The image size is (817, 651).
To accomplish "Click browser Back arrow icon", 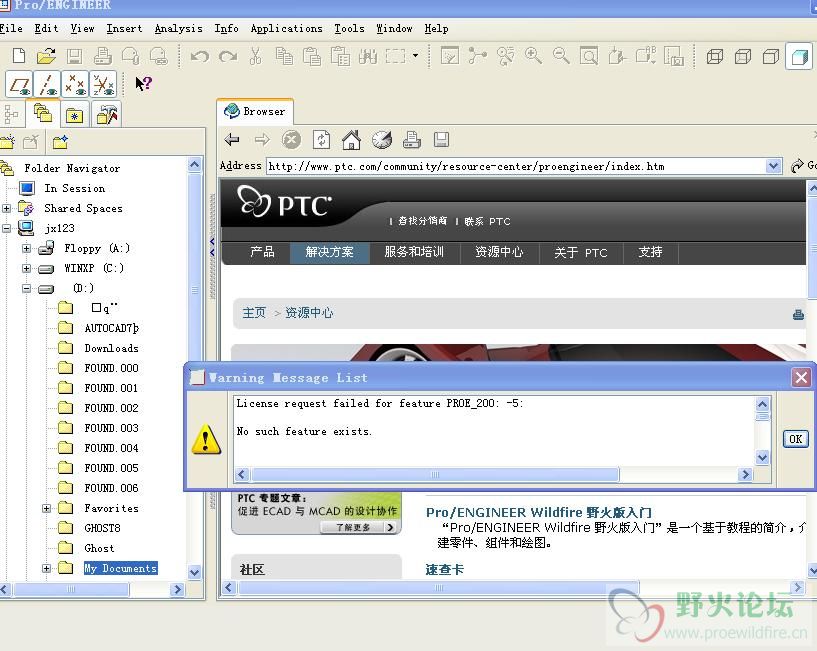I will (232, 139).
